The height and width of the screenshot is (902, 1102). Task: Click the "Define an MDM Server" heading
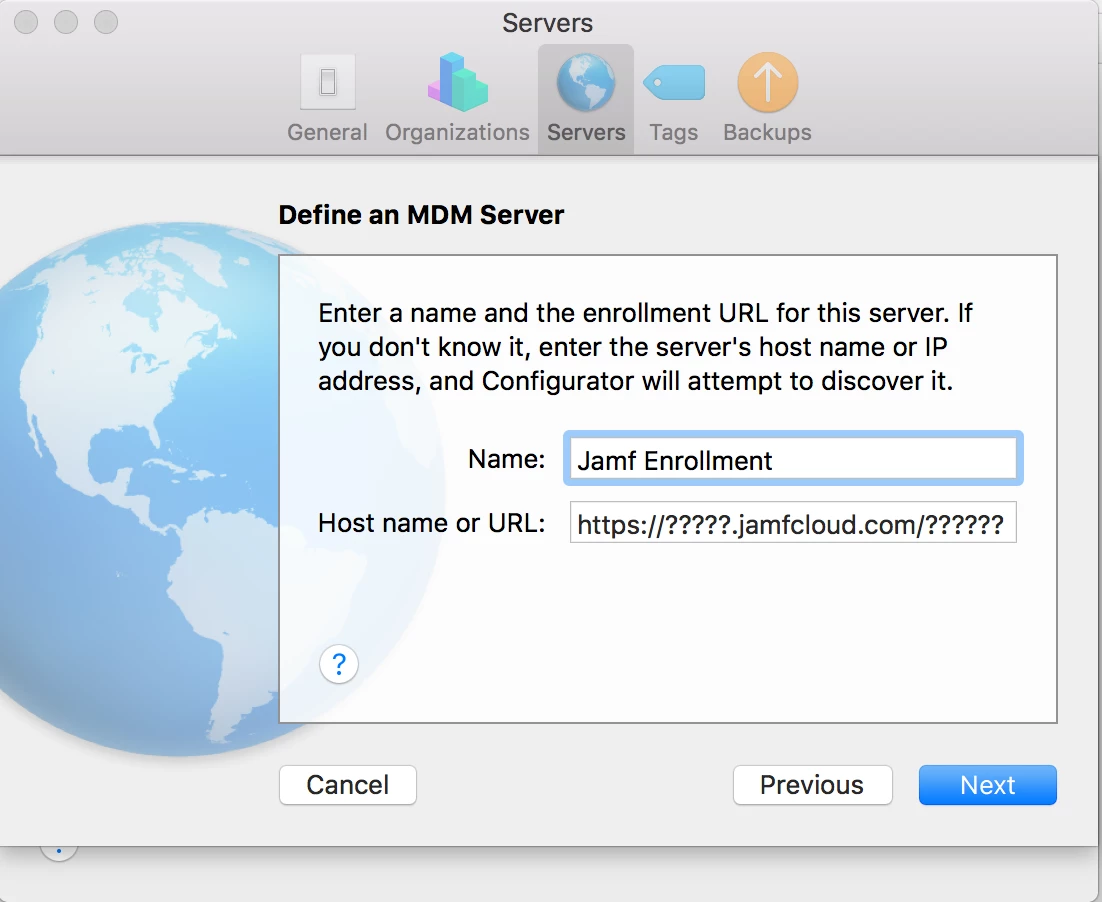pyautogui.click(x=421, y=215)
